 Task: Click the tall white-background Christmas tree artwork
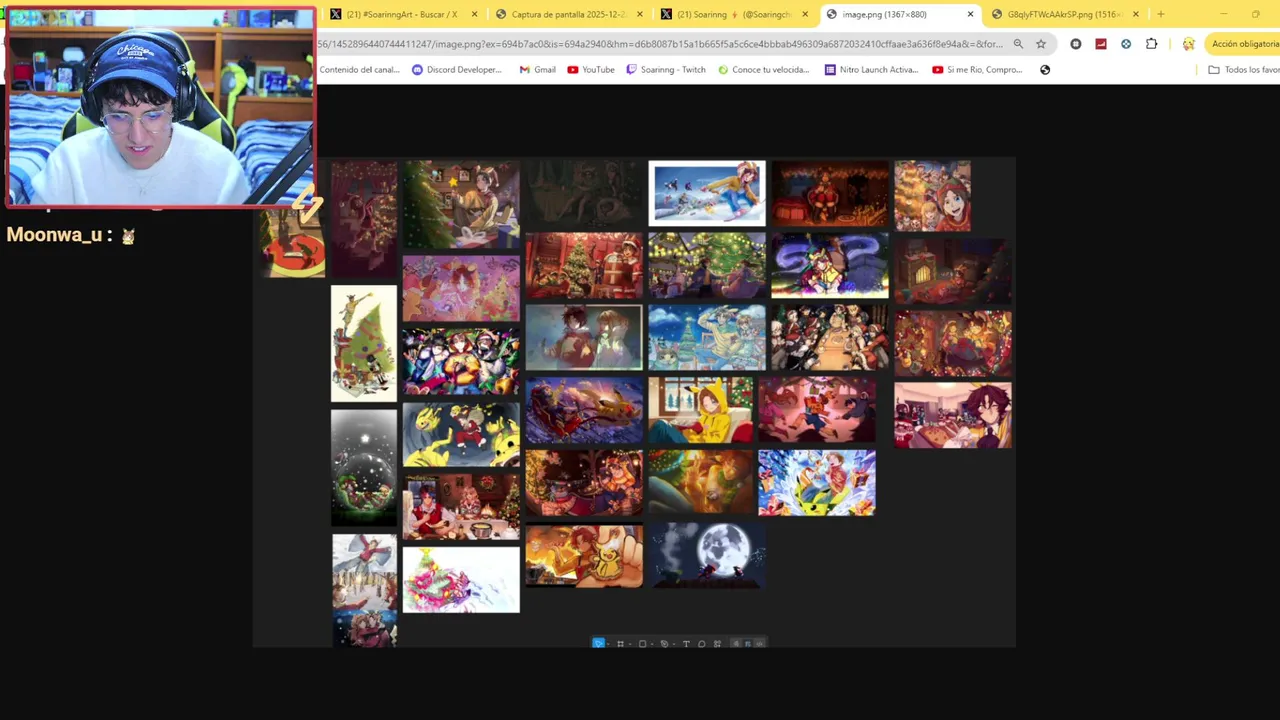pyautogui.click(x=364, y=343)
